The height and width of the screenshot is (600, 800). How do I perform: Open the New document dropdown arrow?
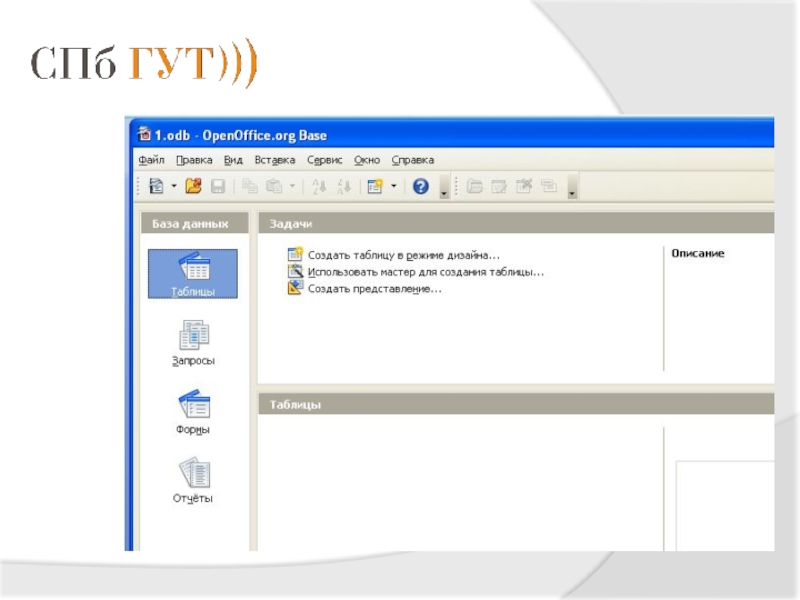(173, 186)
